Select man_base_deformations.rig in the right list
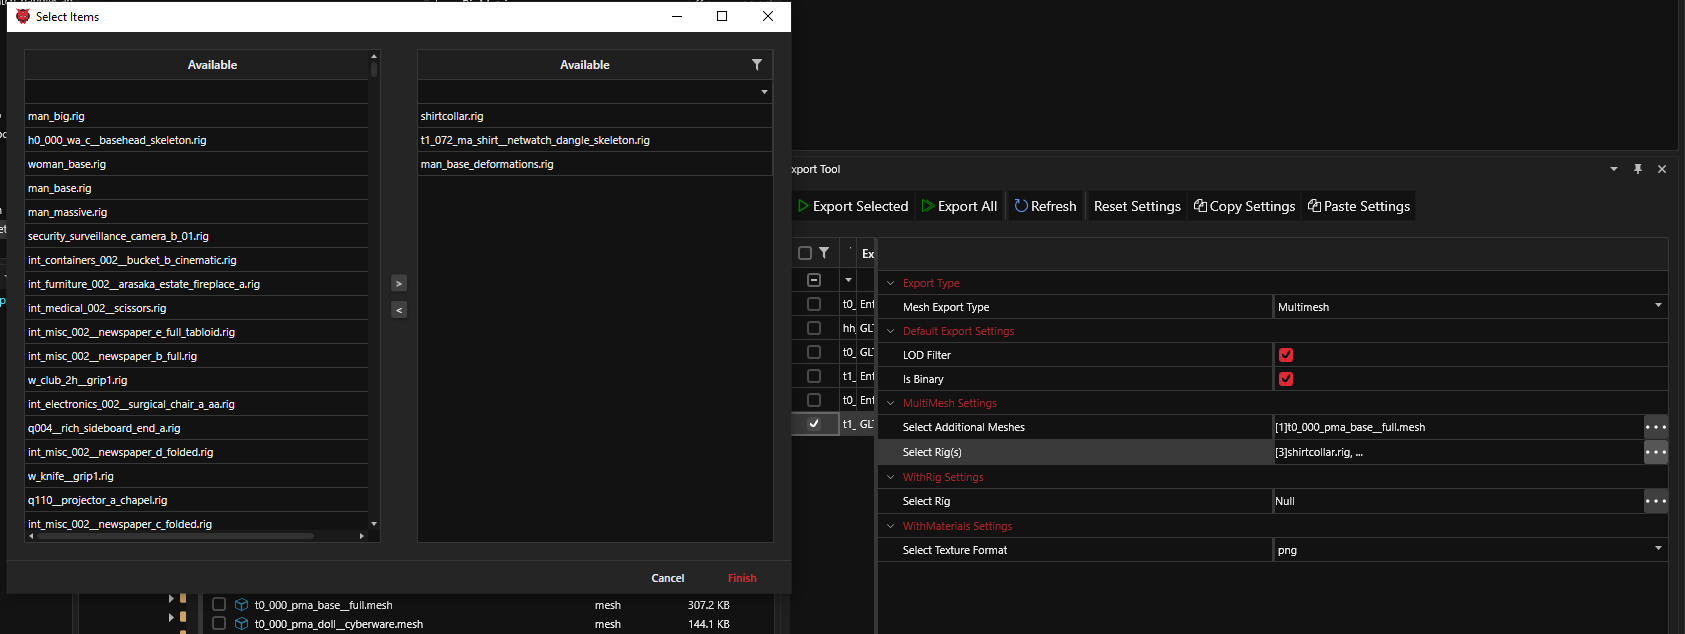The width and height of the screenshot is (1685, 634). pos(487,164)
